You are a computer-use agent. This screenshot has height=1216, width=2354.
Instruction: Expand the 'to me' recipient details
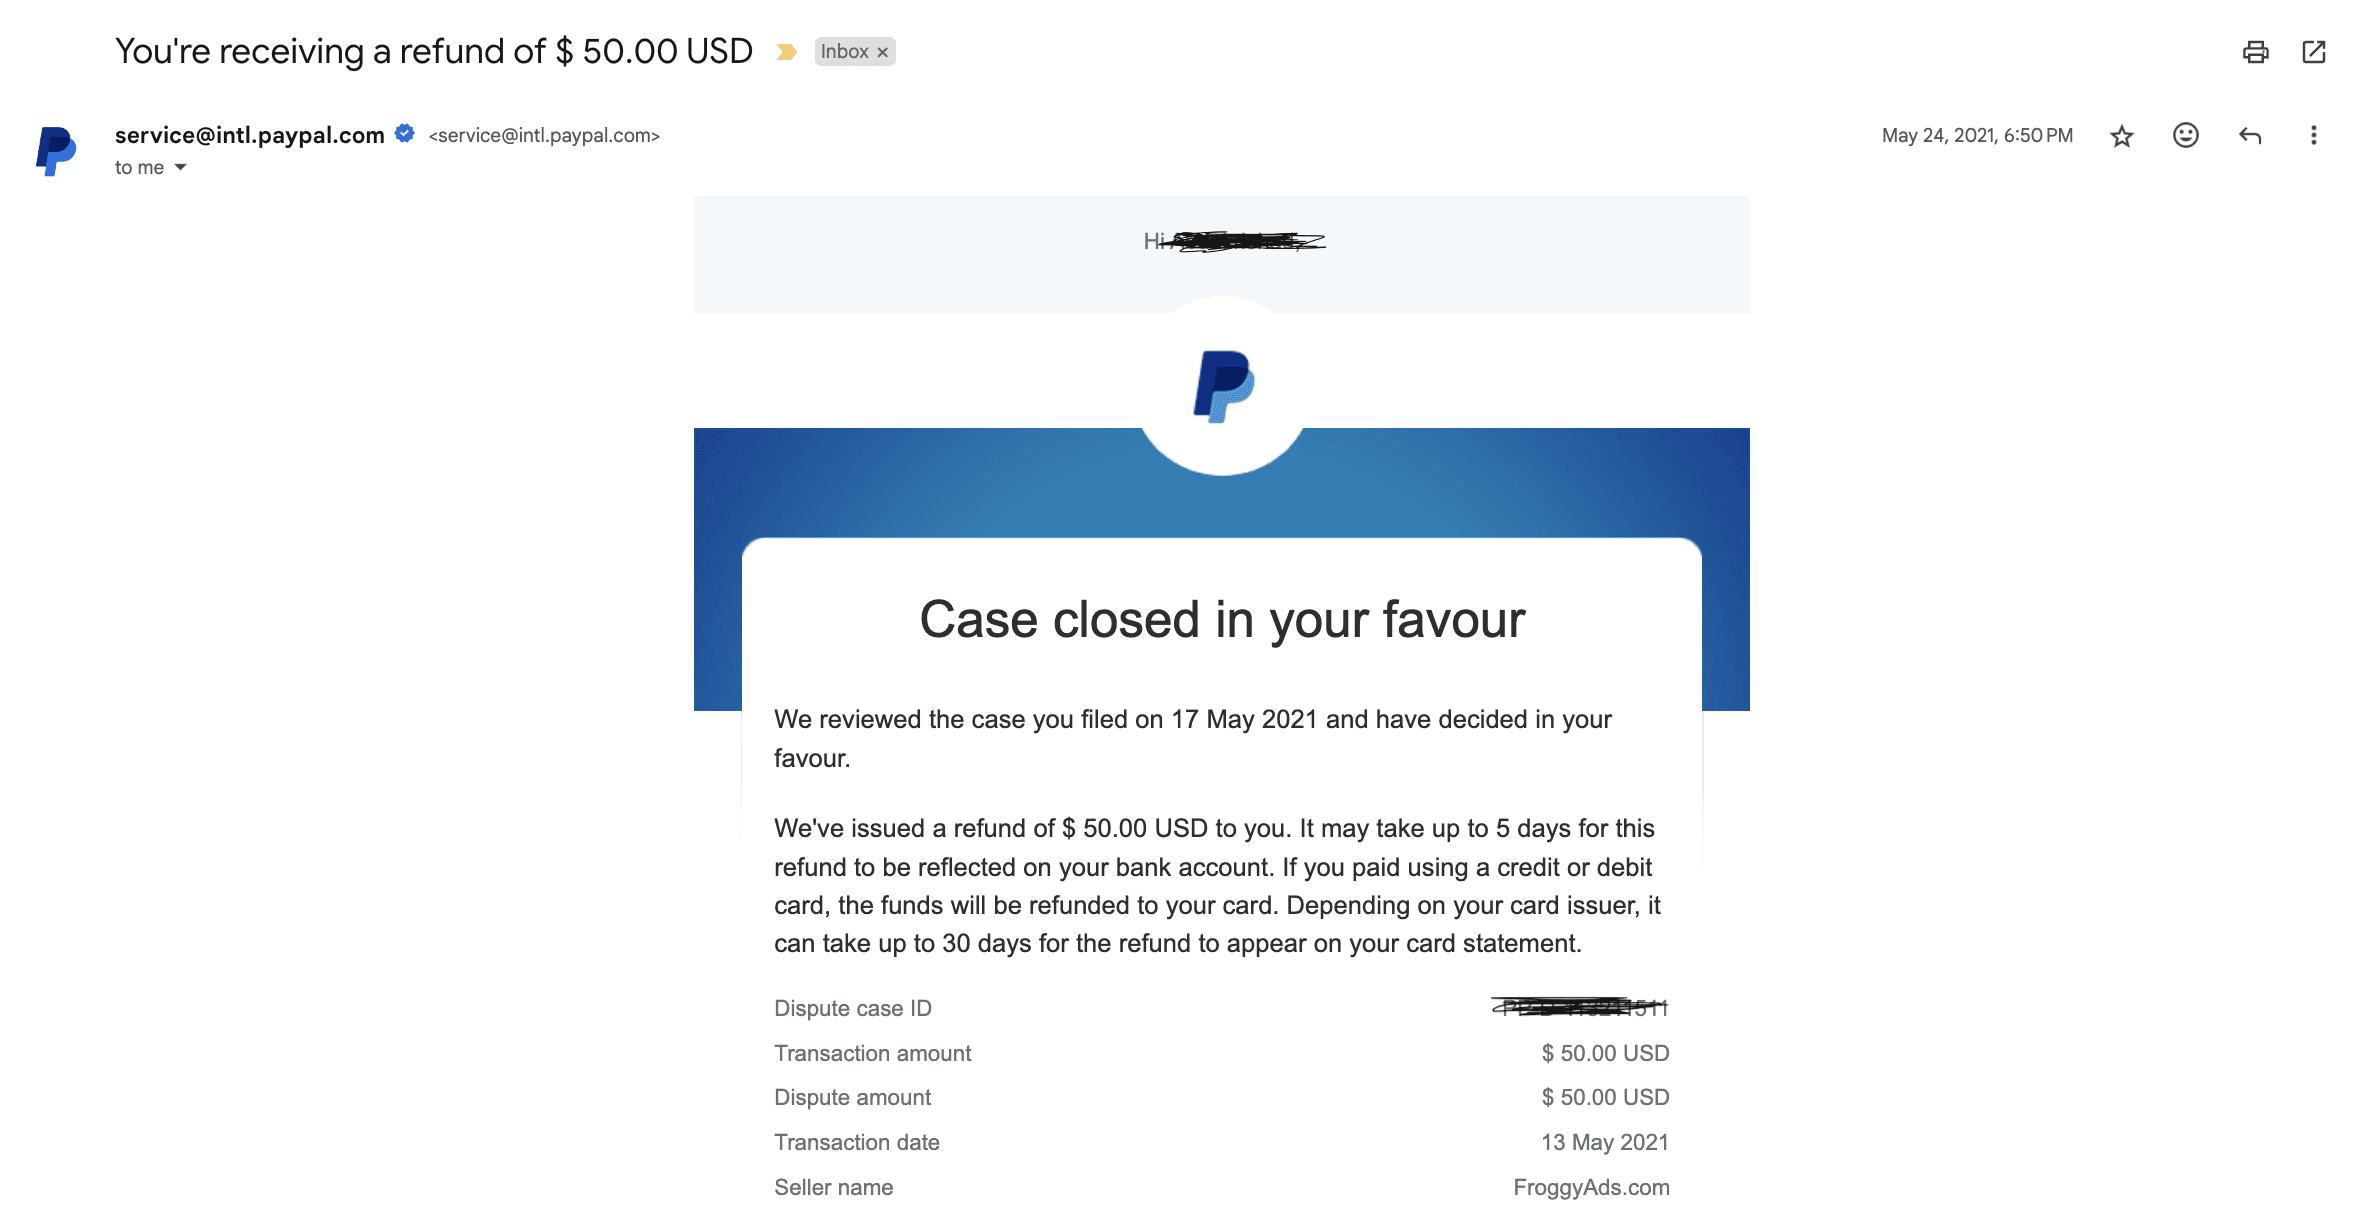pos(149,168)
